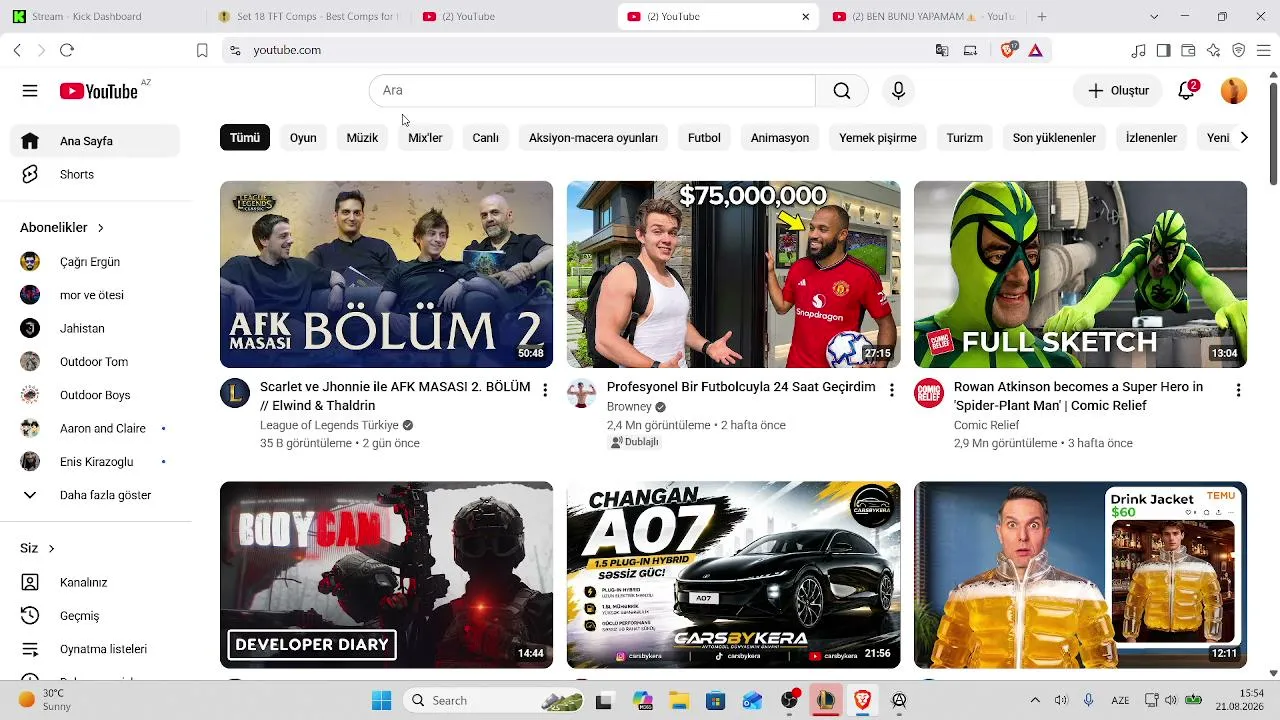Start voice search with the microphone

898,91
